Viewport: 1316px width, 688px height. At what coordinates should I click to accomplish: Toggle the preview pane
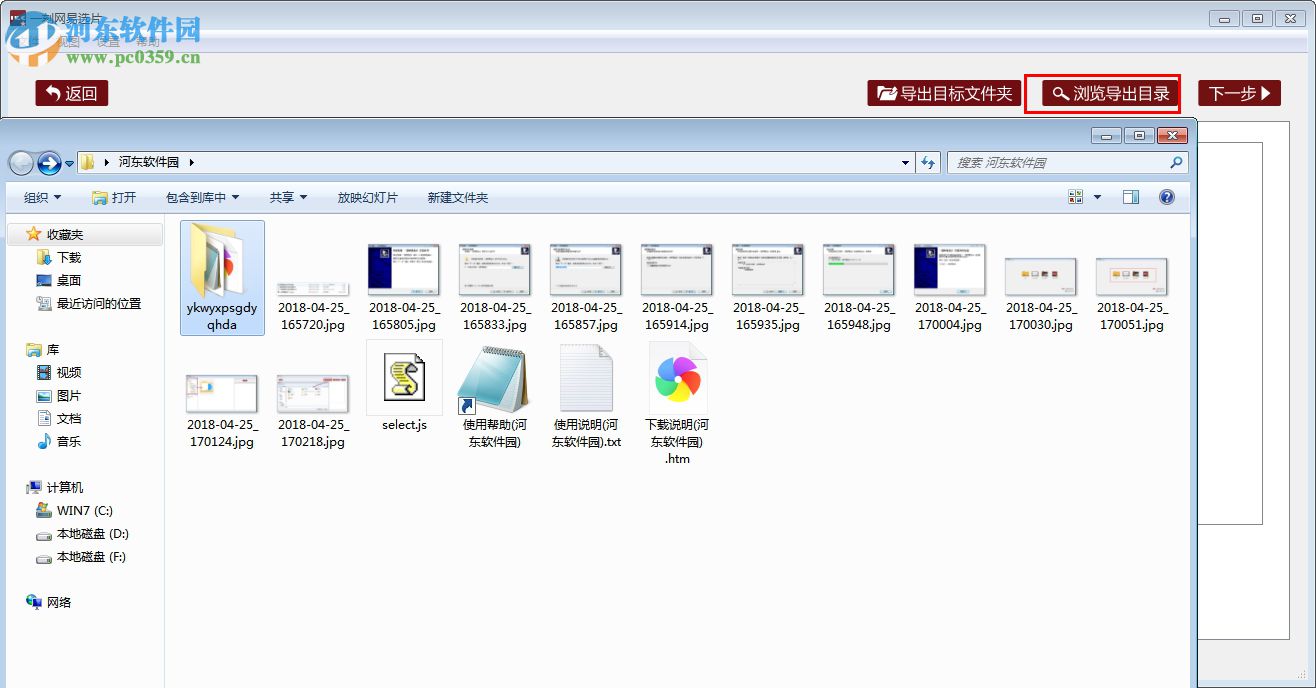pos(1131,197)
